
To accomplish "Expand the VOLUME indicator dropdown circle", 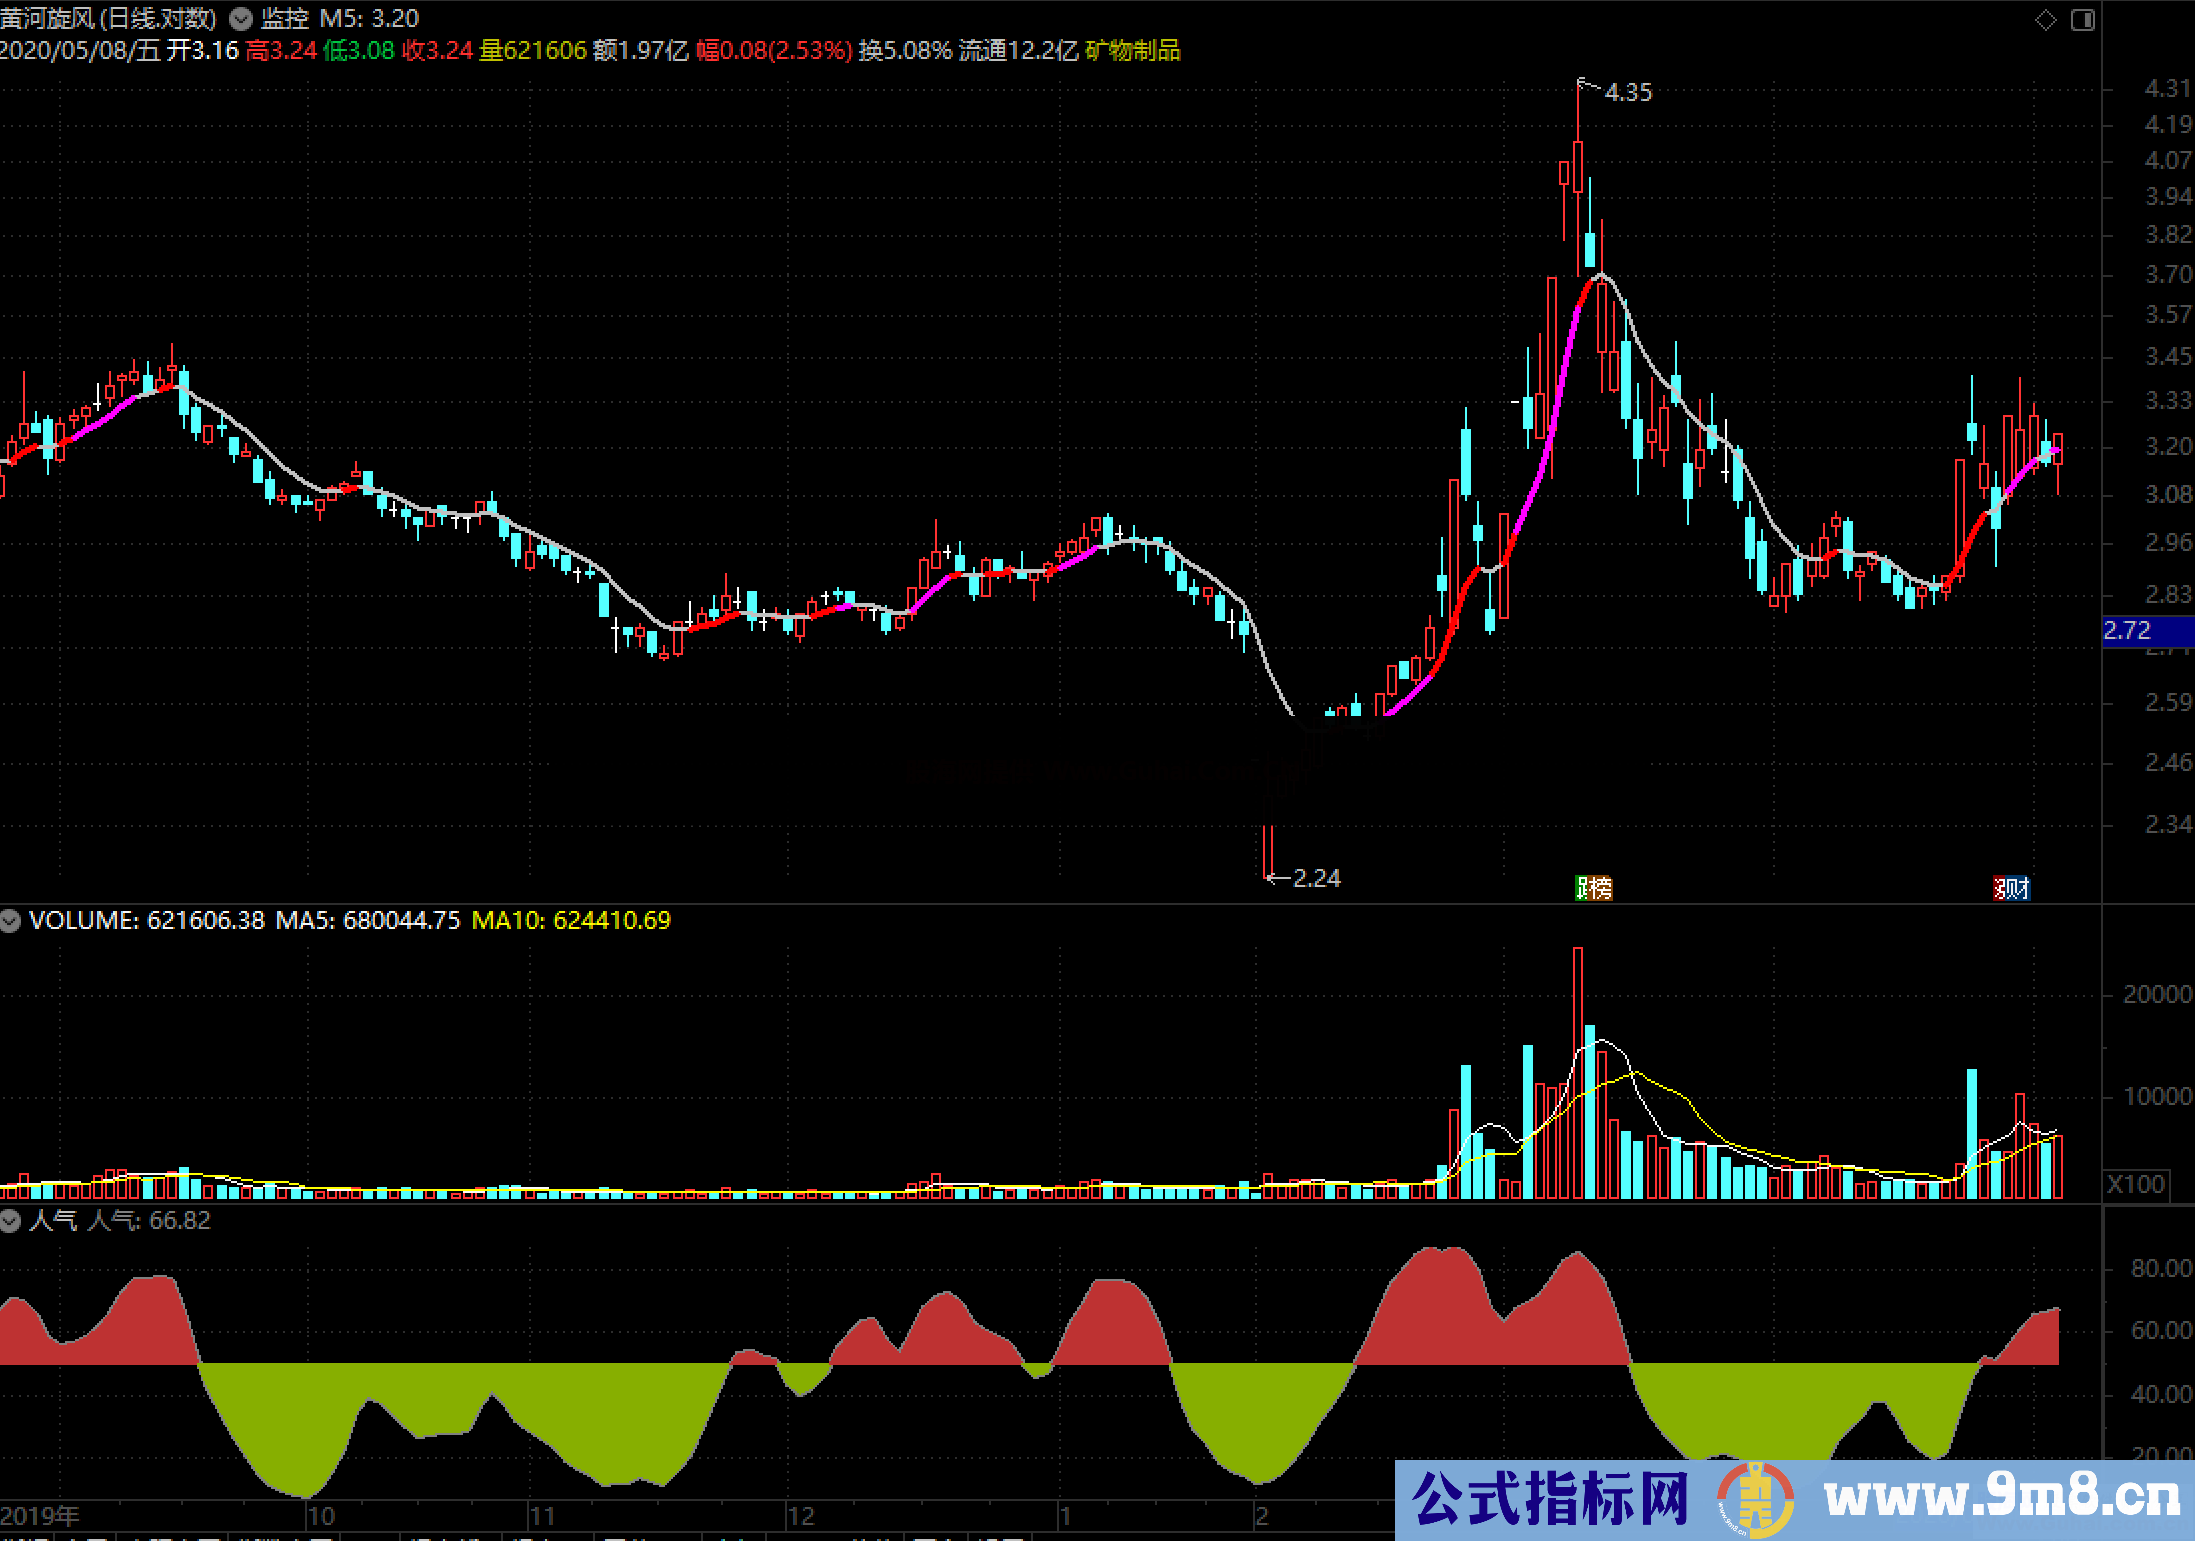I will tap(11, 921).
